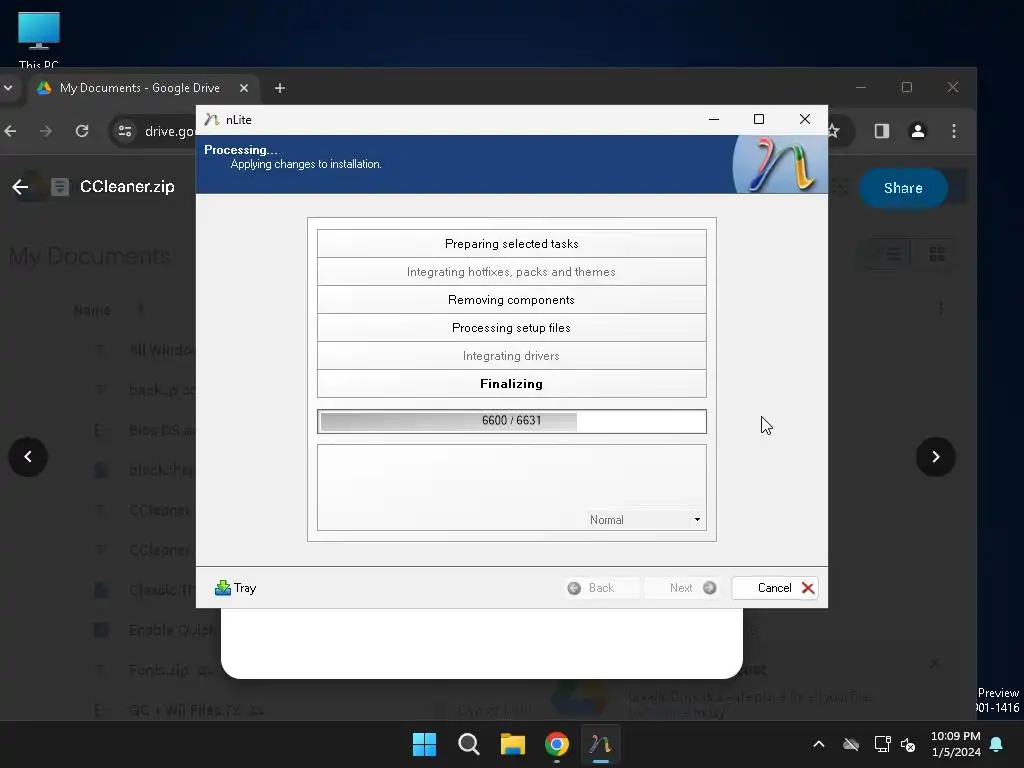This screenshot has width=1024, height=768.
Task: Open a new Chrome tab
Action: (x=280, y=88)
